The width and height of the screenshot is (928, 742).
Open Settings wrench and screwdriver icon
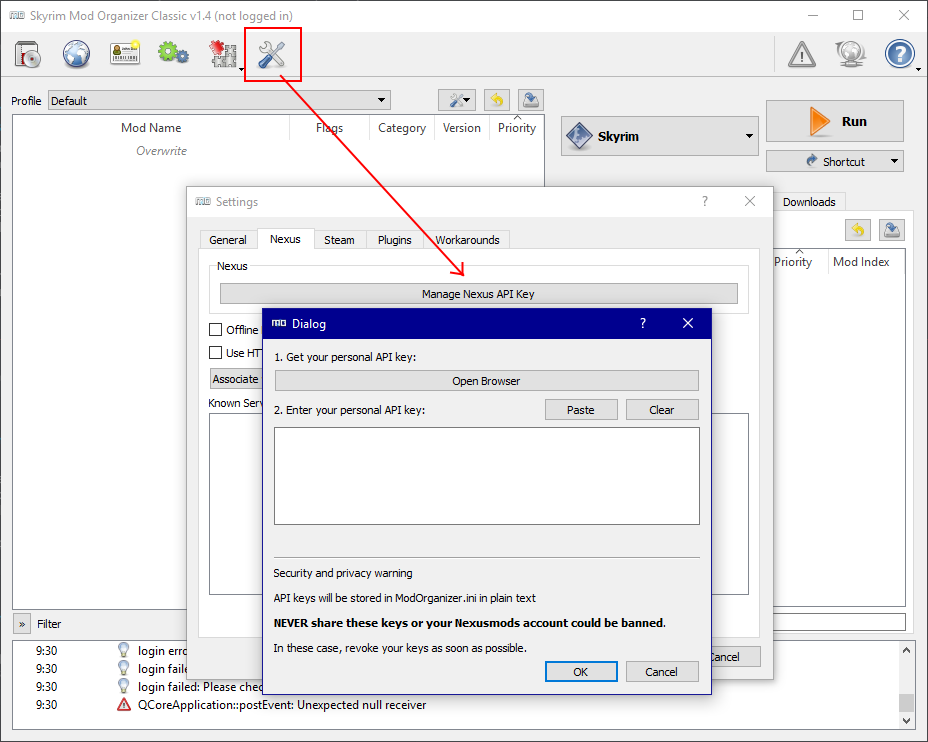(272, 54)
